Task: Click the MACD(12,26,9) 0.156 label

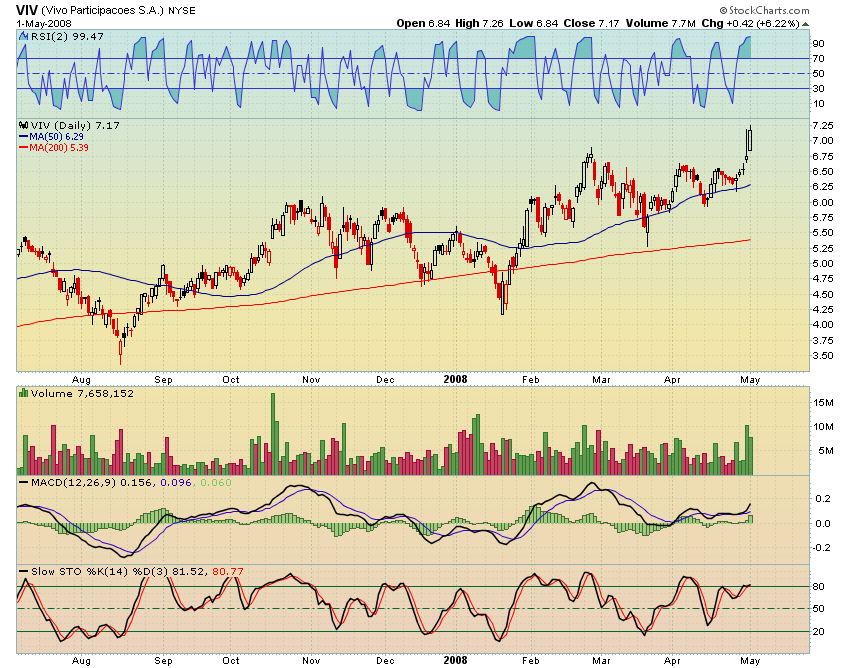Action: pyautogui.click(x=91, y=483)
